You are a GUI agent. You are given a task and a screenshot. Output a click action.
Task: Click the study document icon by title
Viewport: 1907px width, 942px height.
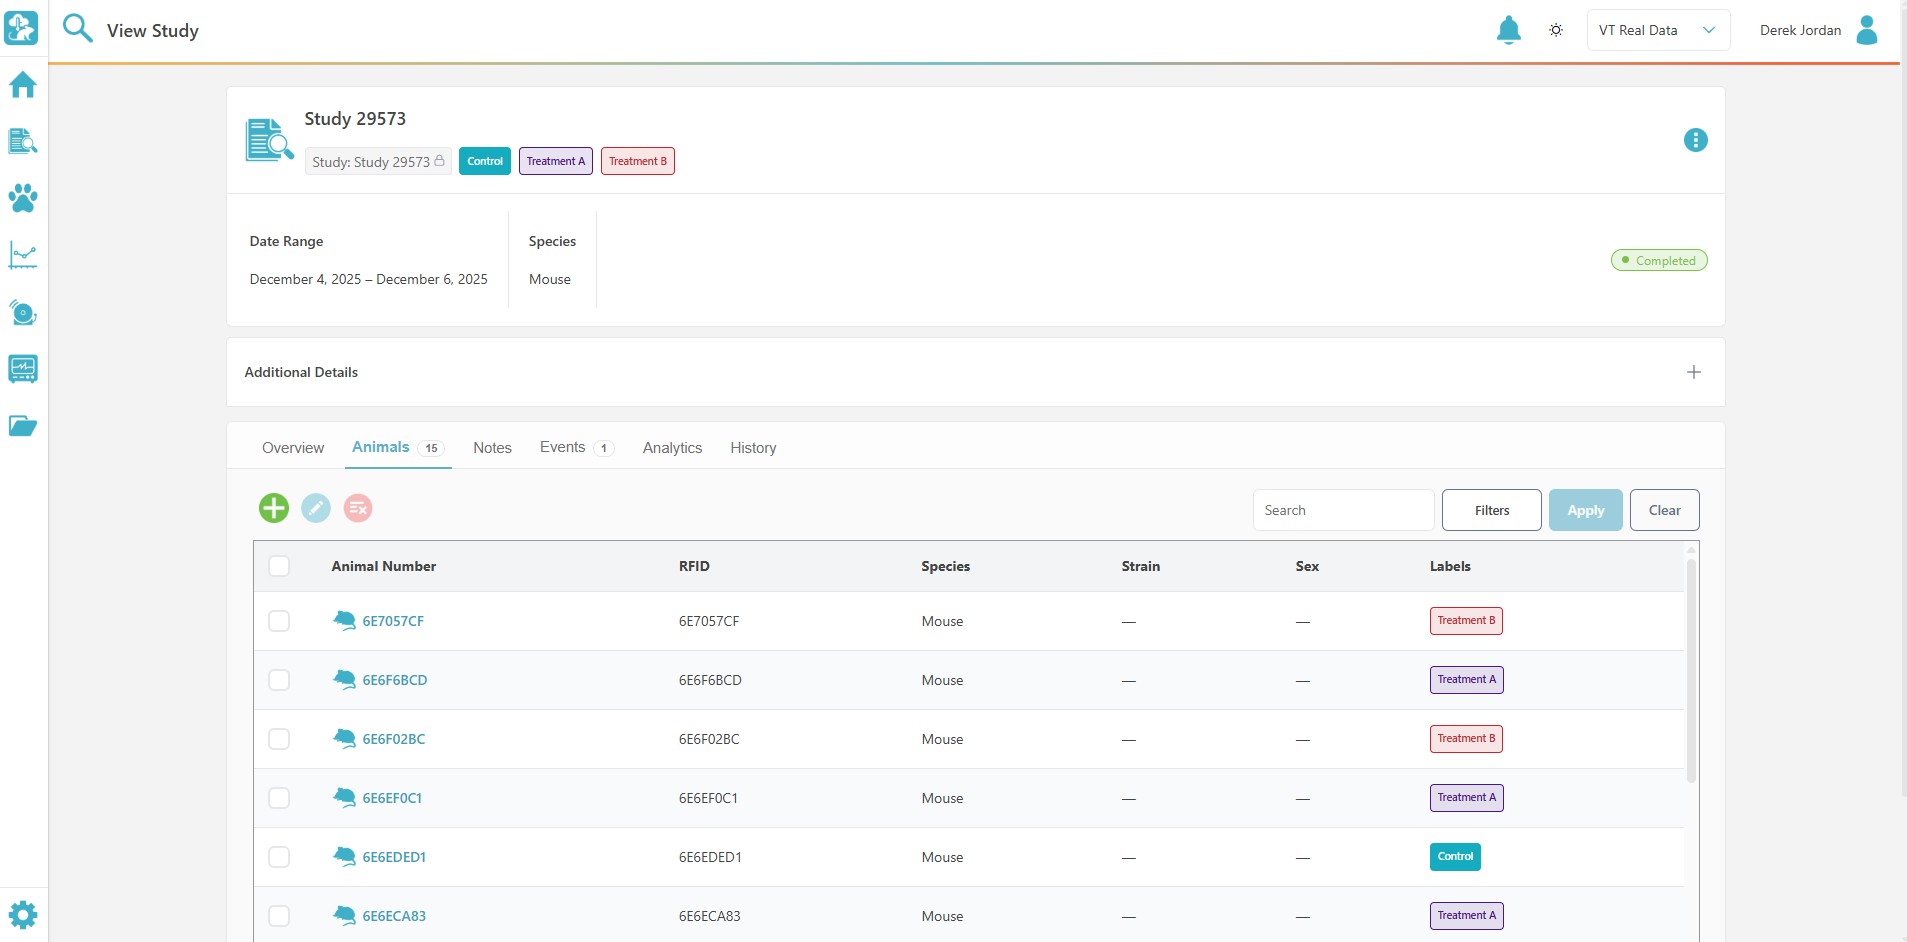pyautogui.click(x=269, y=140)
